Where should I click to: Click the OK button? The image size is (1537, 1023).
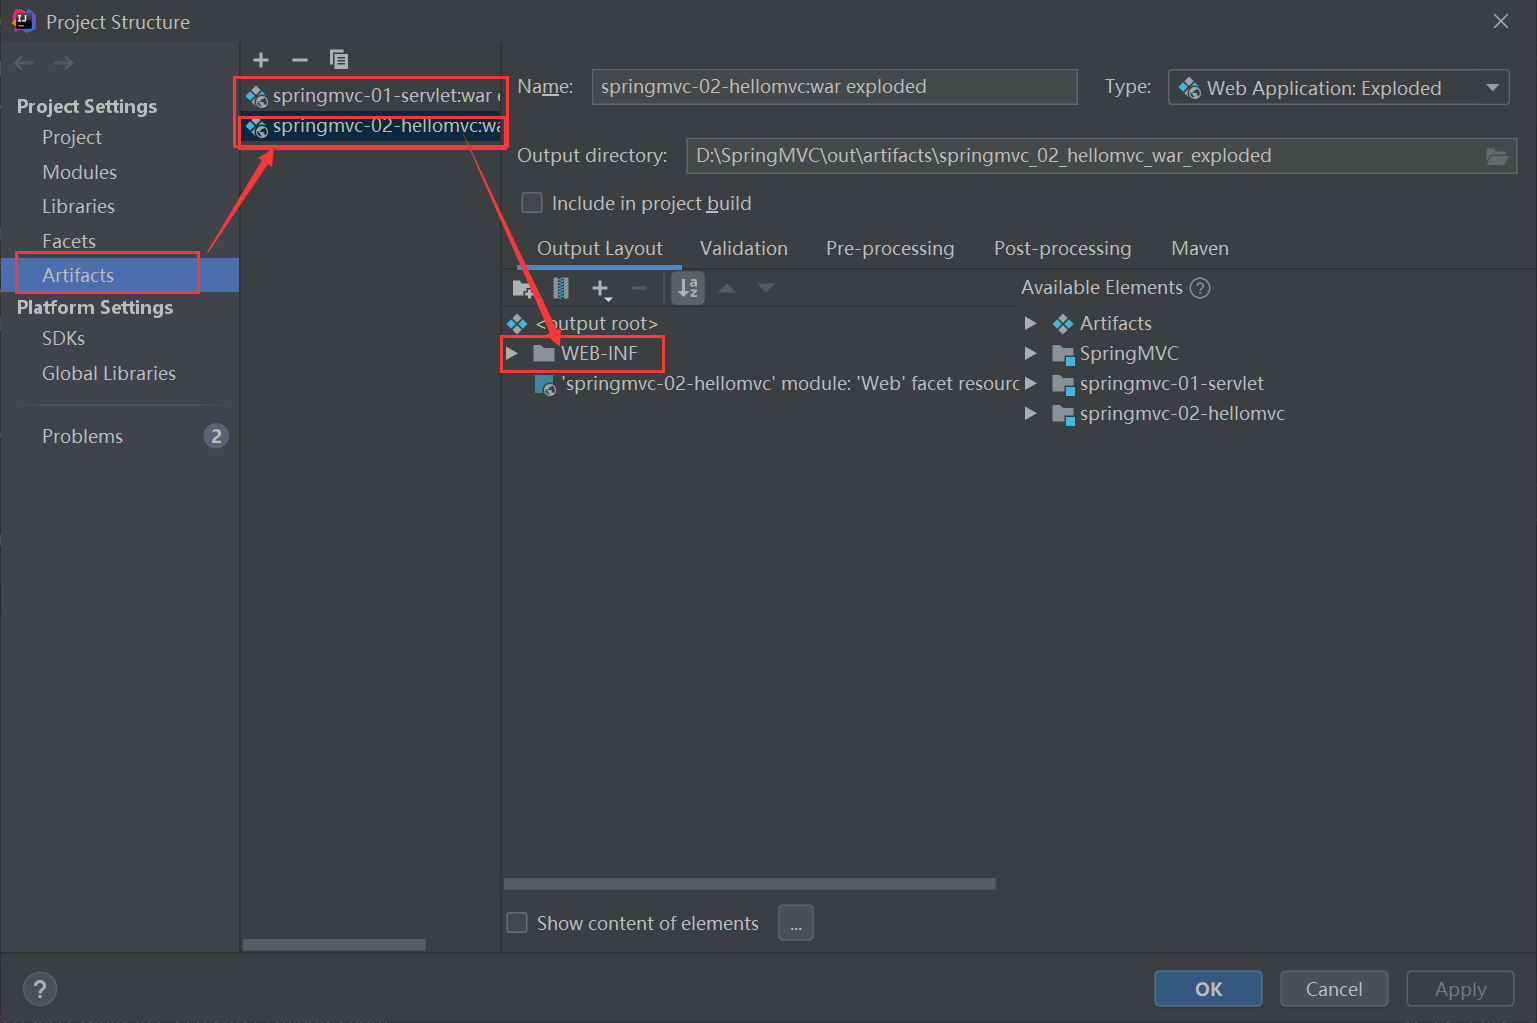tap(1208, 989)
